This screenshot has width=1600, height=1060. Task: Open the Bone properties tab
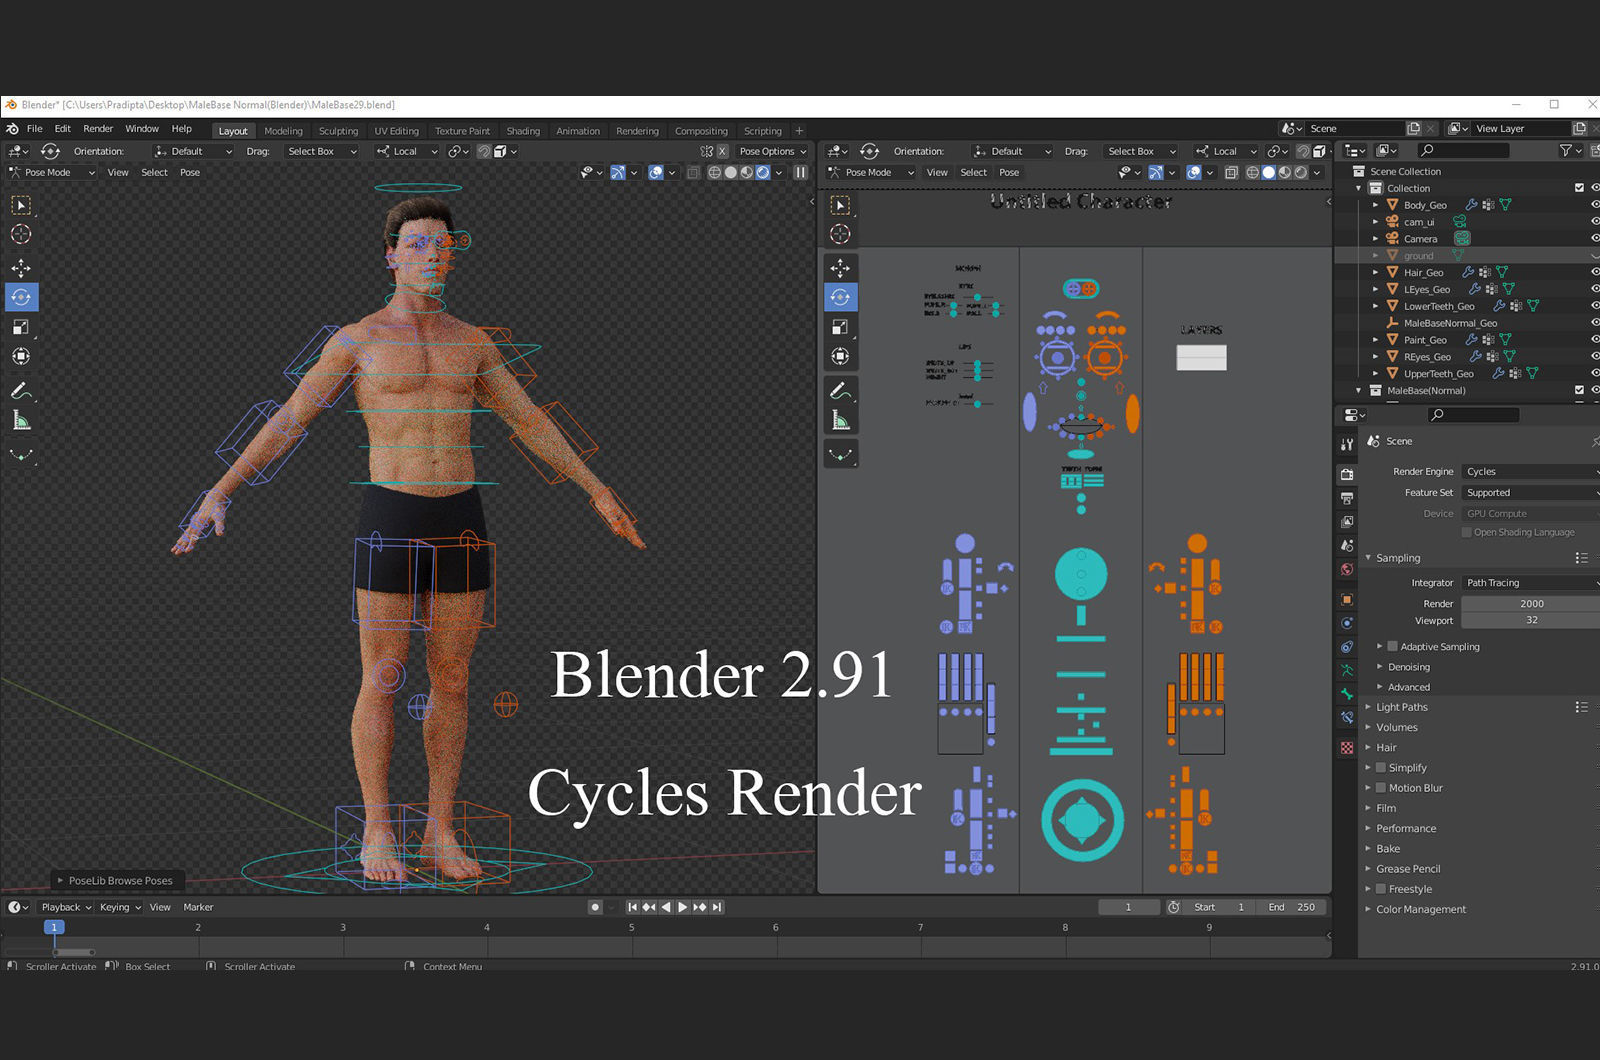[1347, 694]
